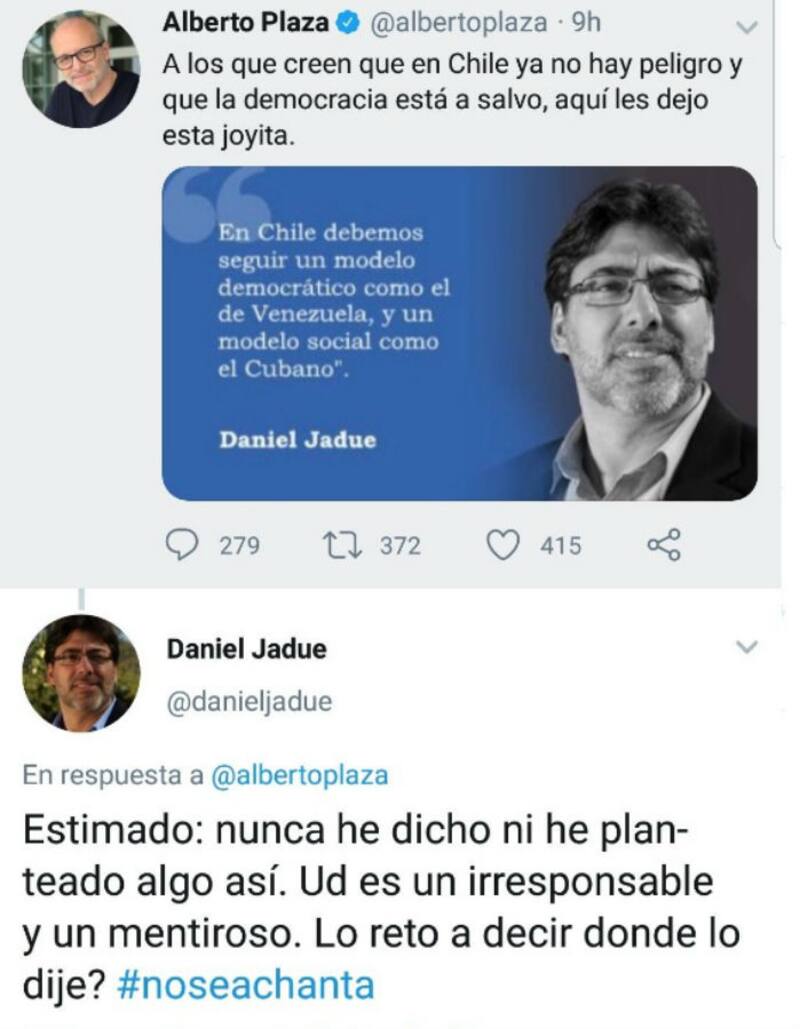Open the #noseachanta hashtag
This screenshot has width=800, height=1029.
point(245,985)
